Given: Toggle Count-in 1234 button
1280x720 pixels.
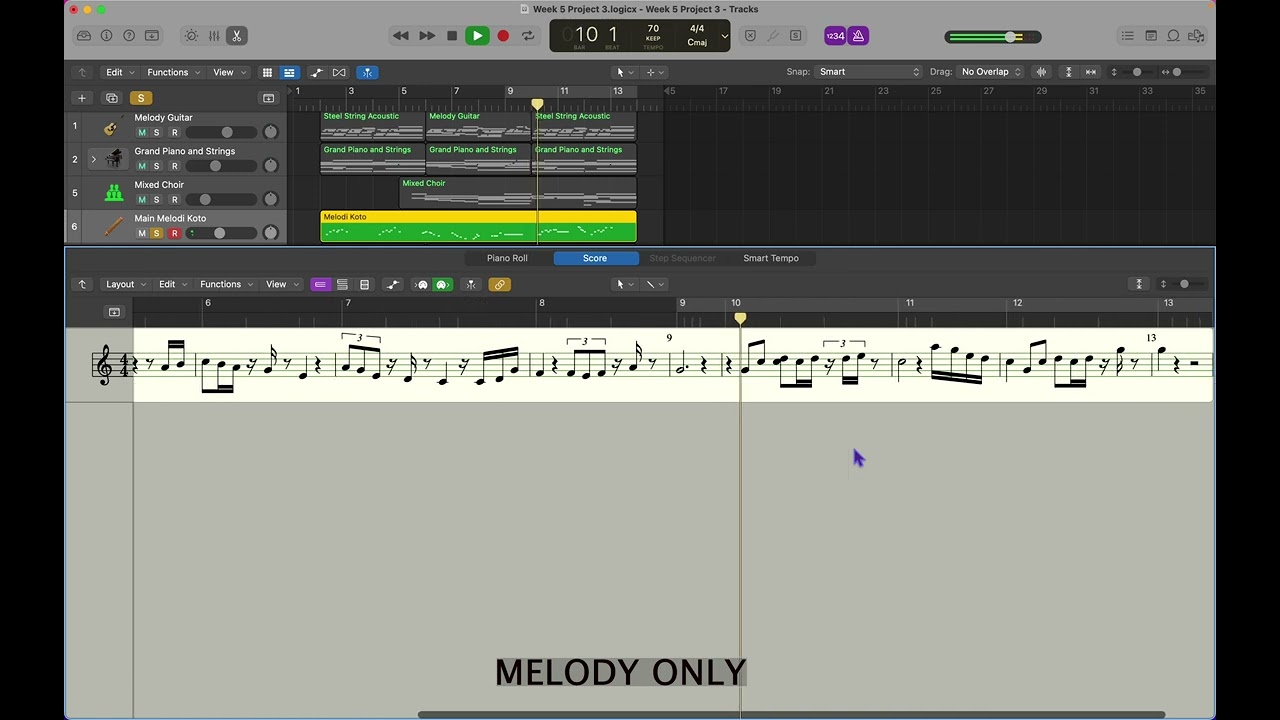Looking at the screenshot, I should [835, 36].
